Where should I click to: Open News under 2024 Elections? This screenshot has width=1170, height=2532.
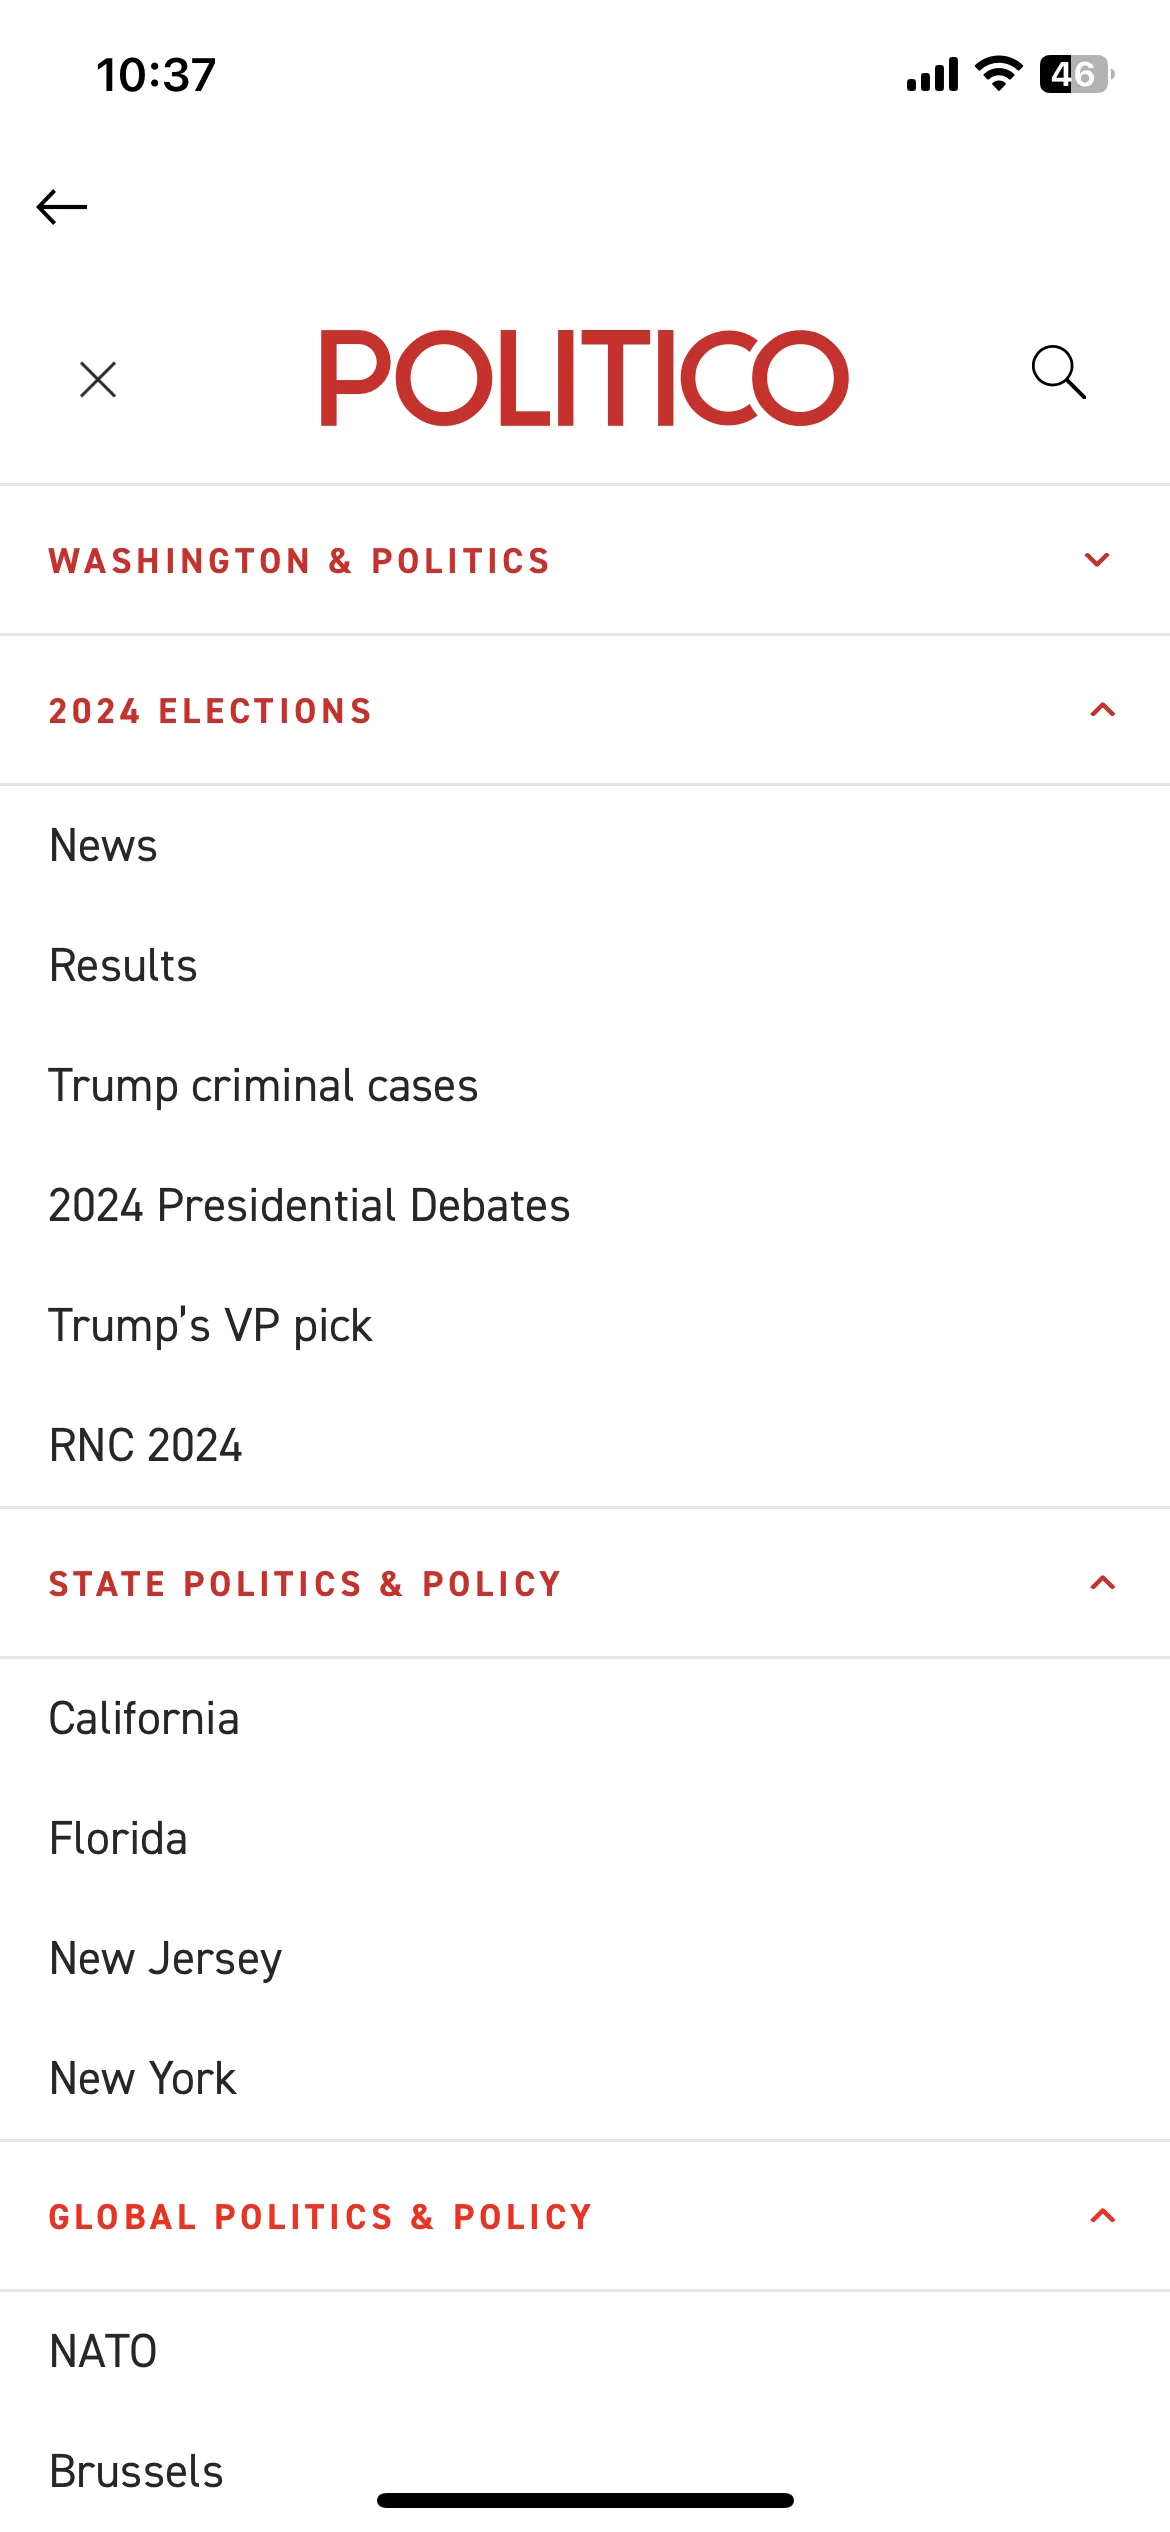(104, 846)
